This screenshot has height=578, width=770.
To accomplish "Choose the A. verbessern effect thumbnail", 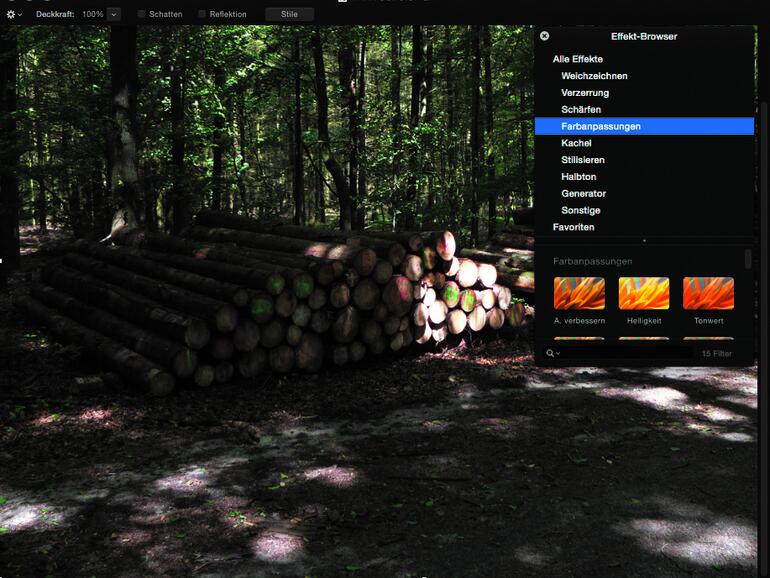I will coord(579,293).
